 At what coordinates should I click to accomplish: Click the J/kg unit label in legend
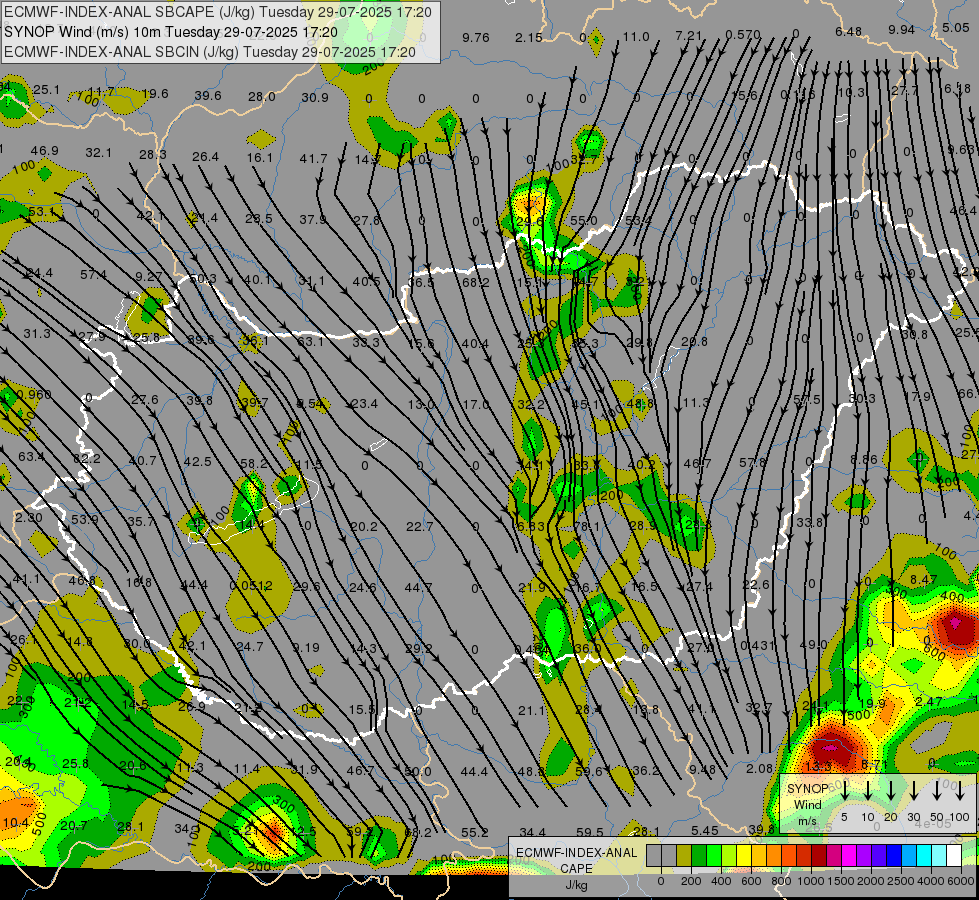(x=576, y=885)
